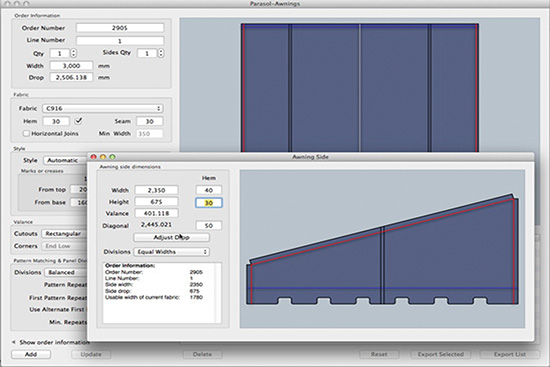Open the Fabric C916 dropdown
Screen dimensions: 550x367
(103, 108)
